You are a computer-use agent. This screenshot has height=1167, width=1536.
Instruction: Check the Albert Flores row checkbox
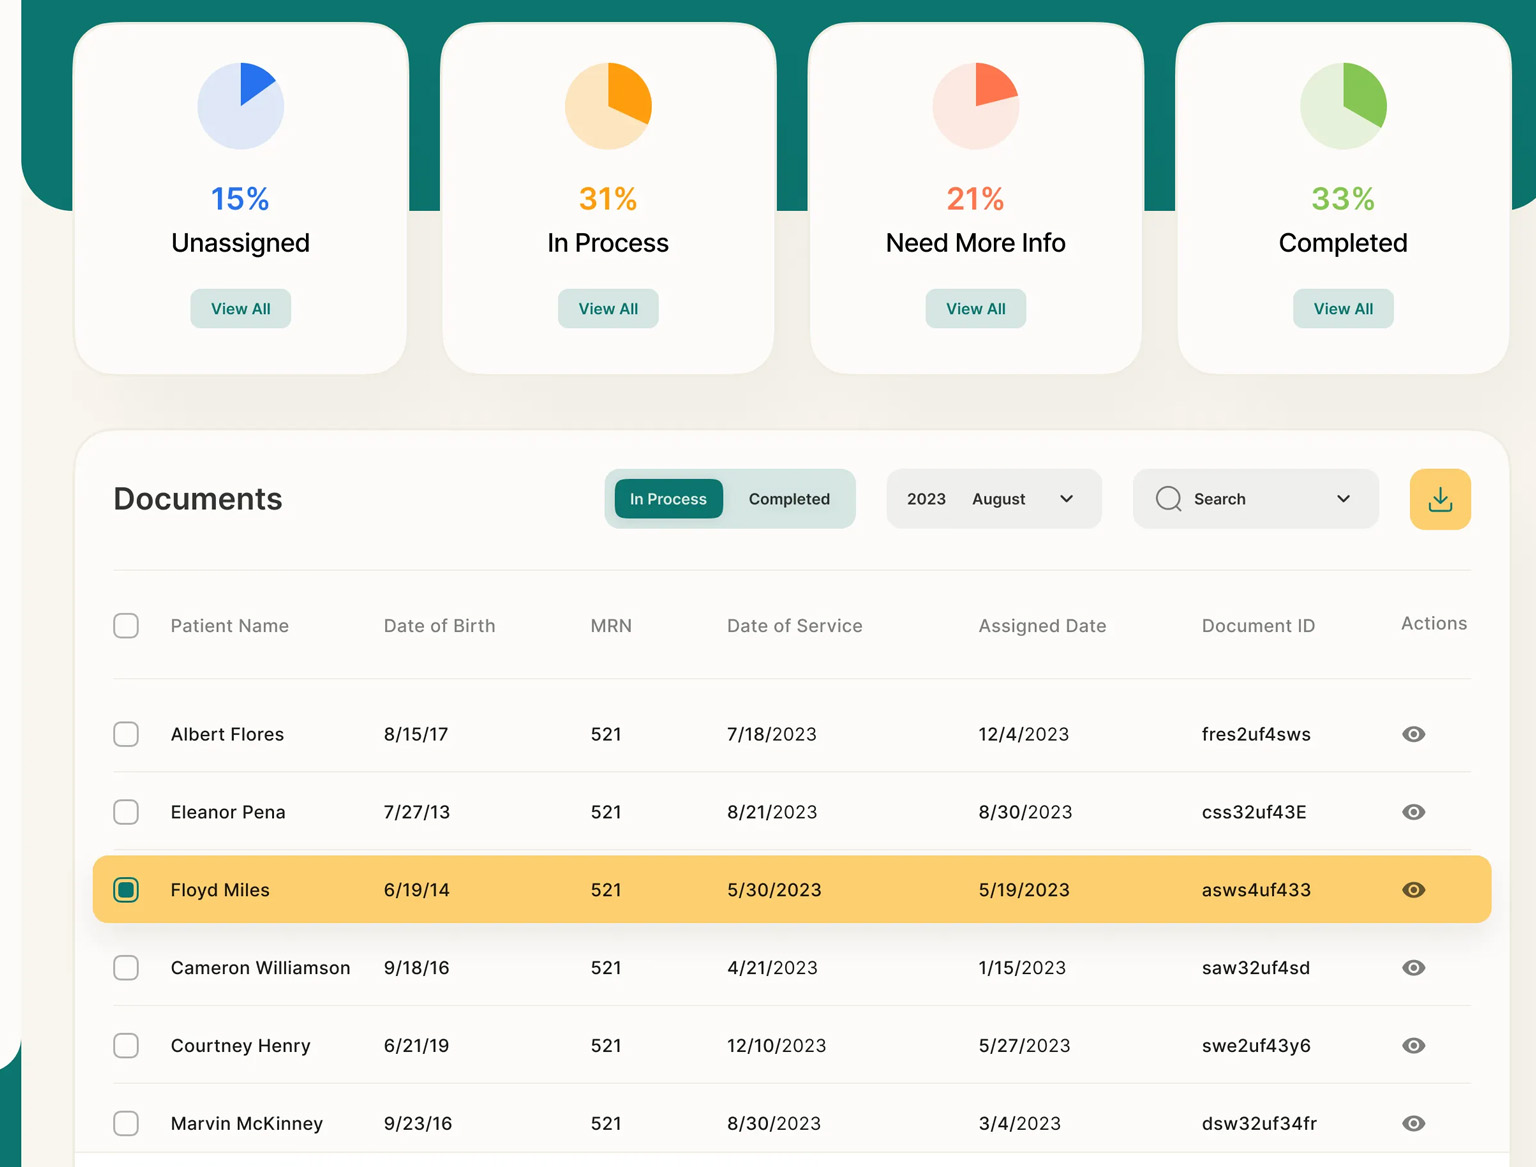(126, 734)
